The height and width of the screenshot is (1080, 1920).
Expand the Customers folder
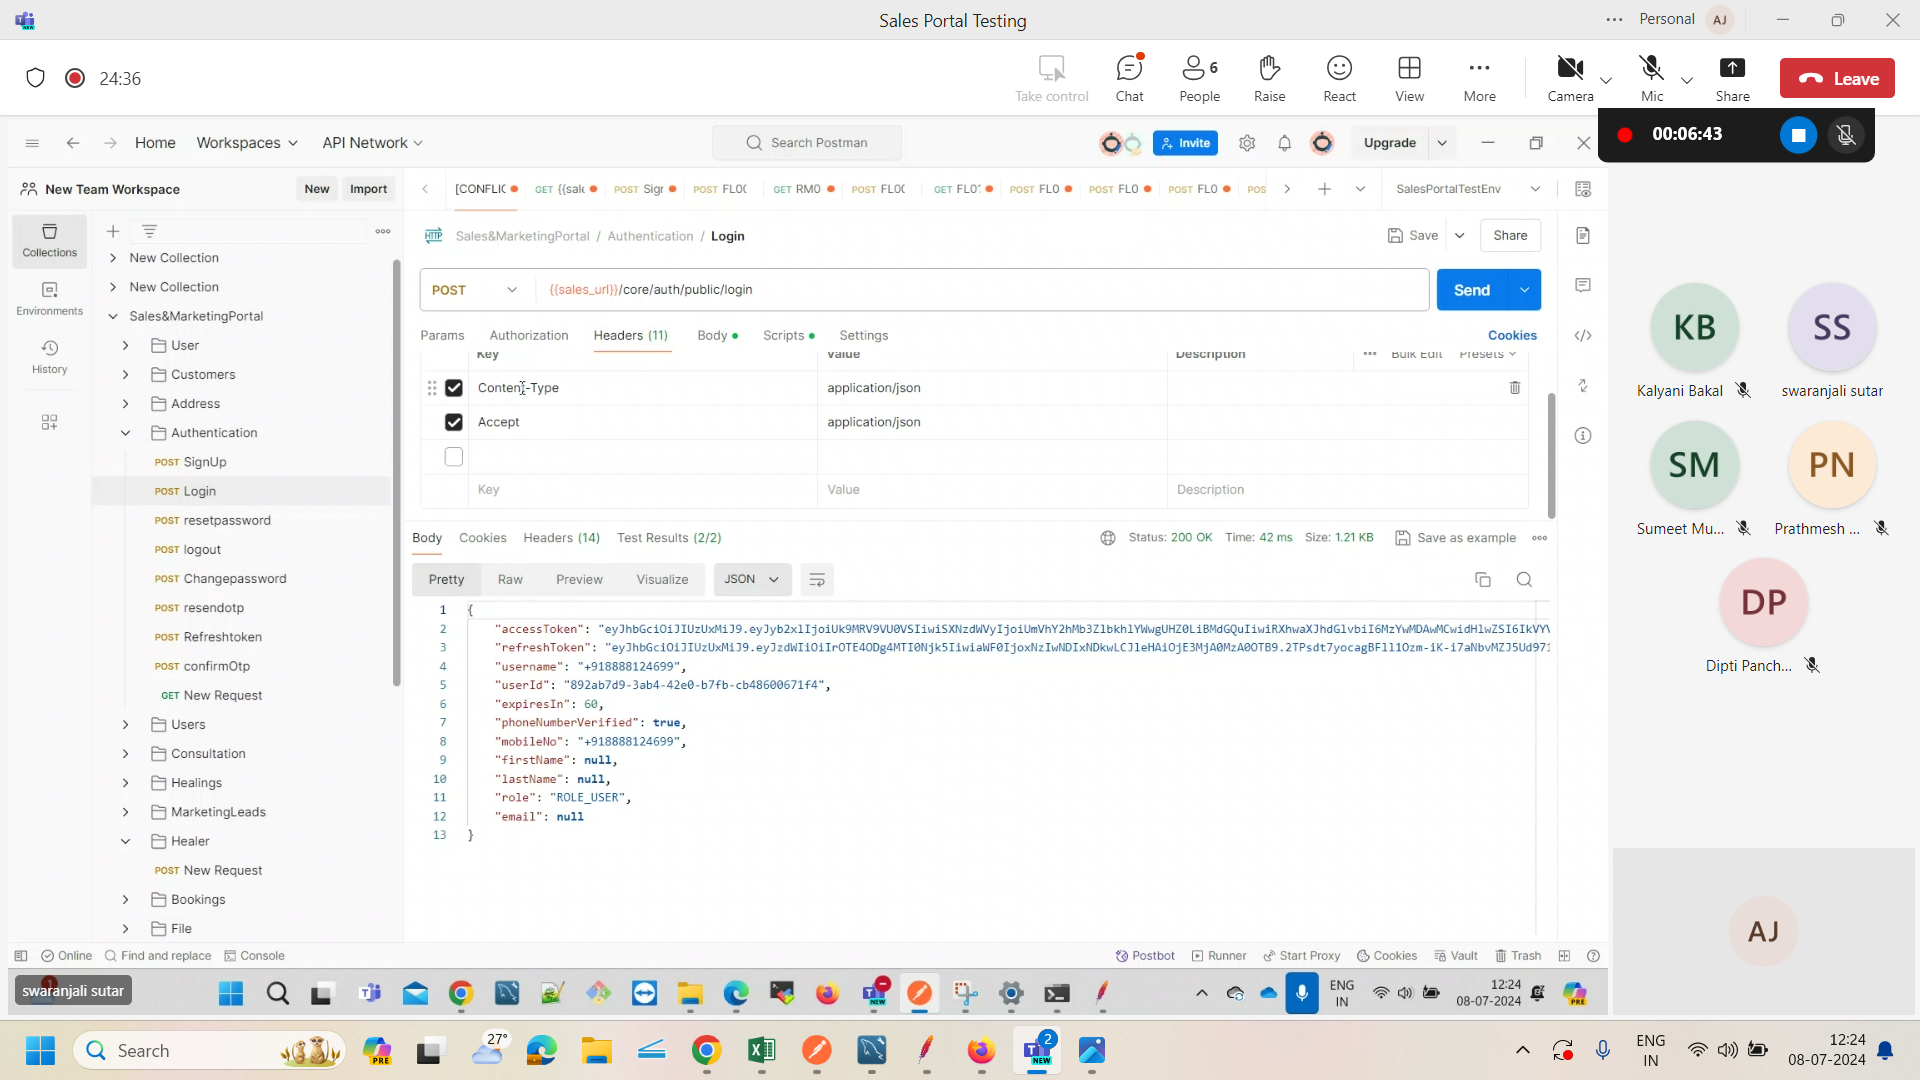coord(126,375)
